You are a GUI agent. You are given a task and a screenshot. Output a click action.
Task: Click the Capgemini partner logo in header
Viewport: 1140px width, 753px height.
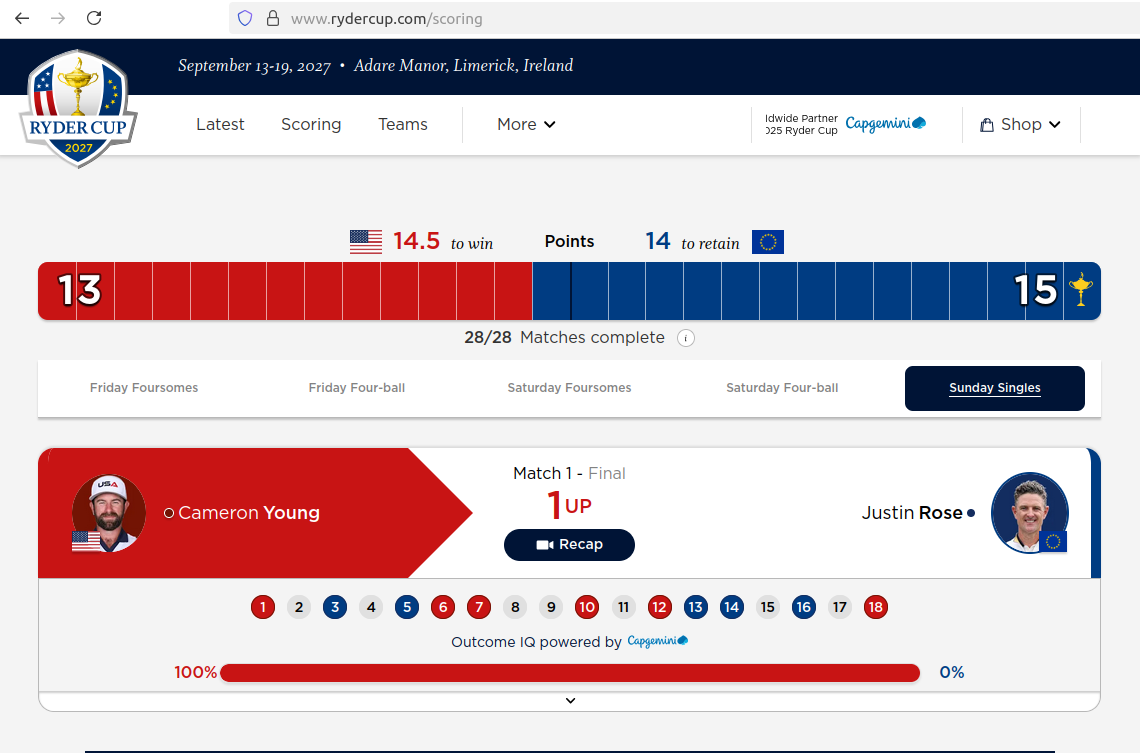pyautogui.click(x=885, y=124)
